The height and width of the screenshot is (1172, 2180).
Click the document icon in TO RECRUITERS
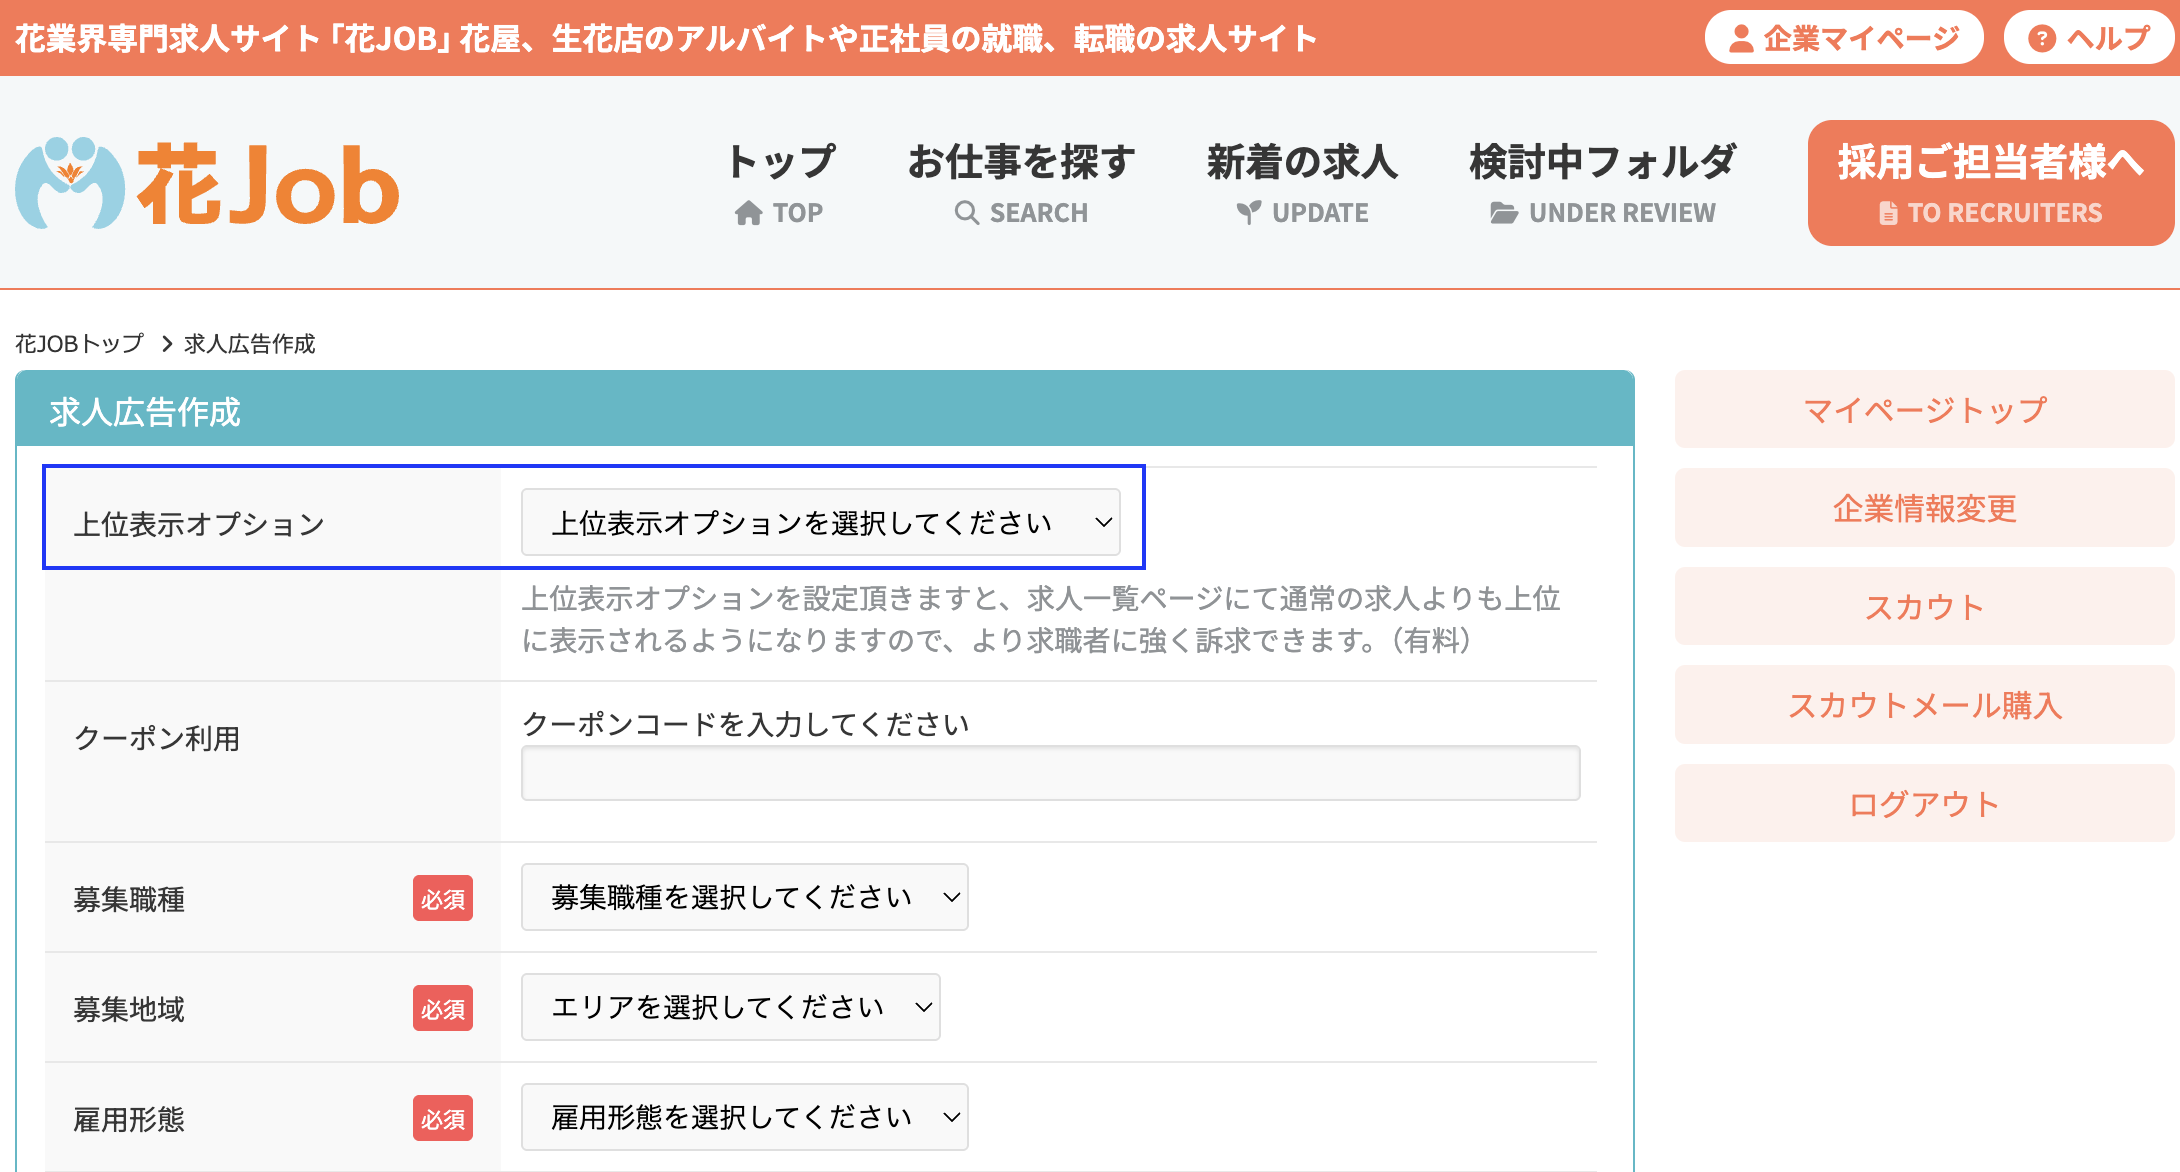1887,213
